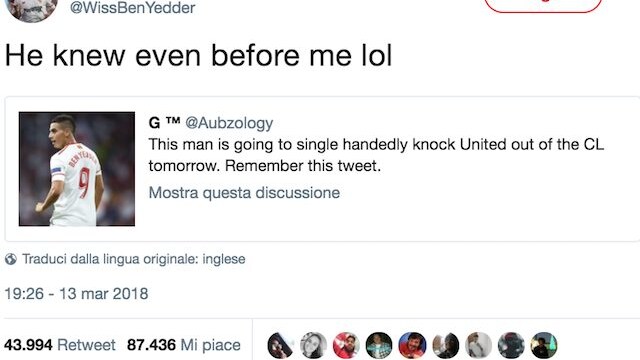Open the @Aubzology handle link

229,123
